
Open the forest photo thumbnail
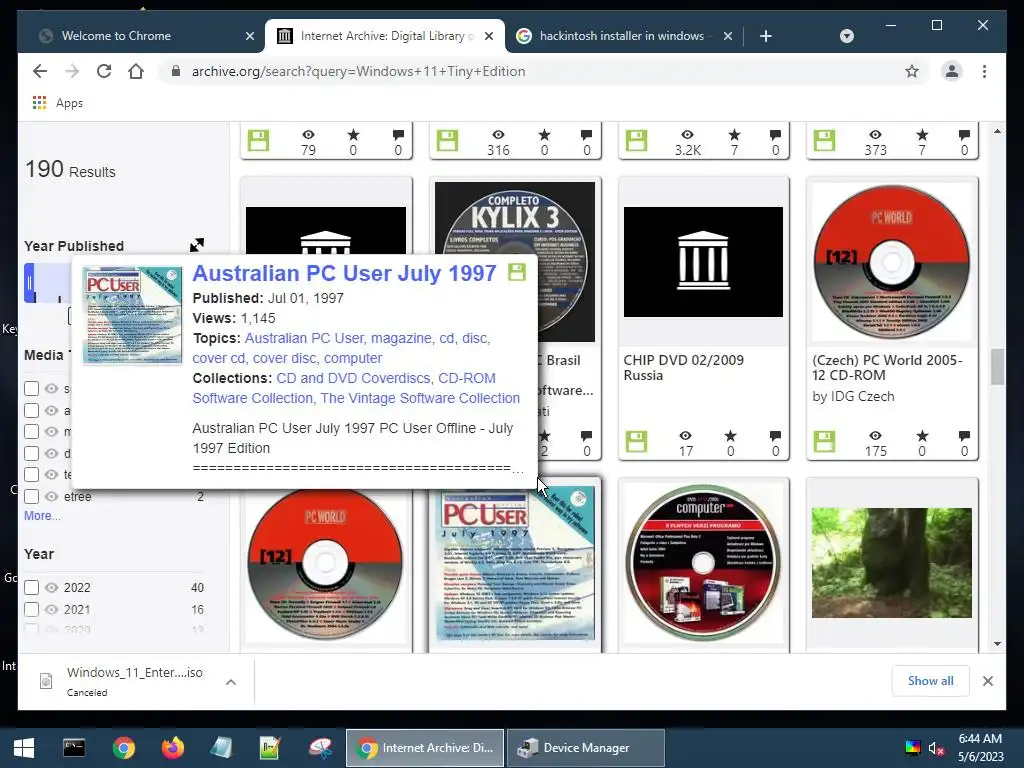[x=891, y=563]
